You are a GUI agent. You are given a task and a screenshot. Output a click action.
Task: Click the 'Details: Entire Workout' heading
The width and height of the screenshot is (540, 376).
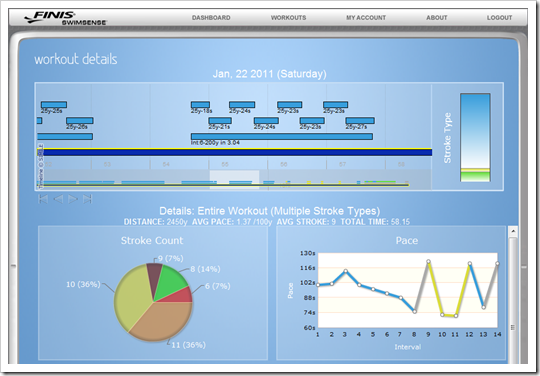[269, 211]
